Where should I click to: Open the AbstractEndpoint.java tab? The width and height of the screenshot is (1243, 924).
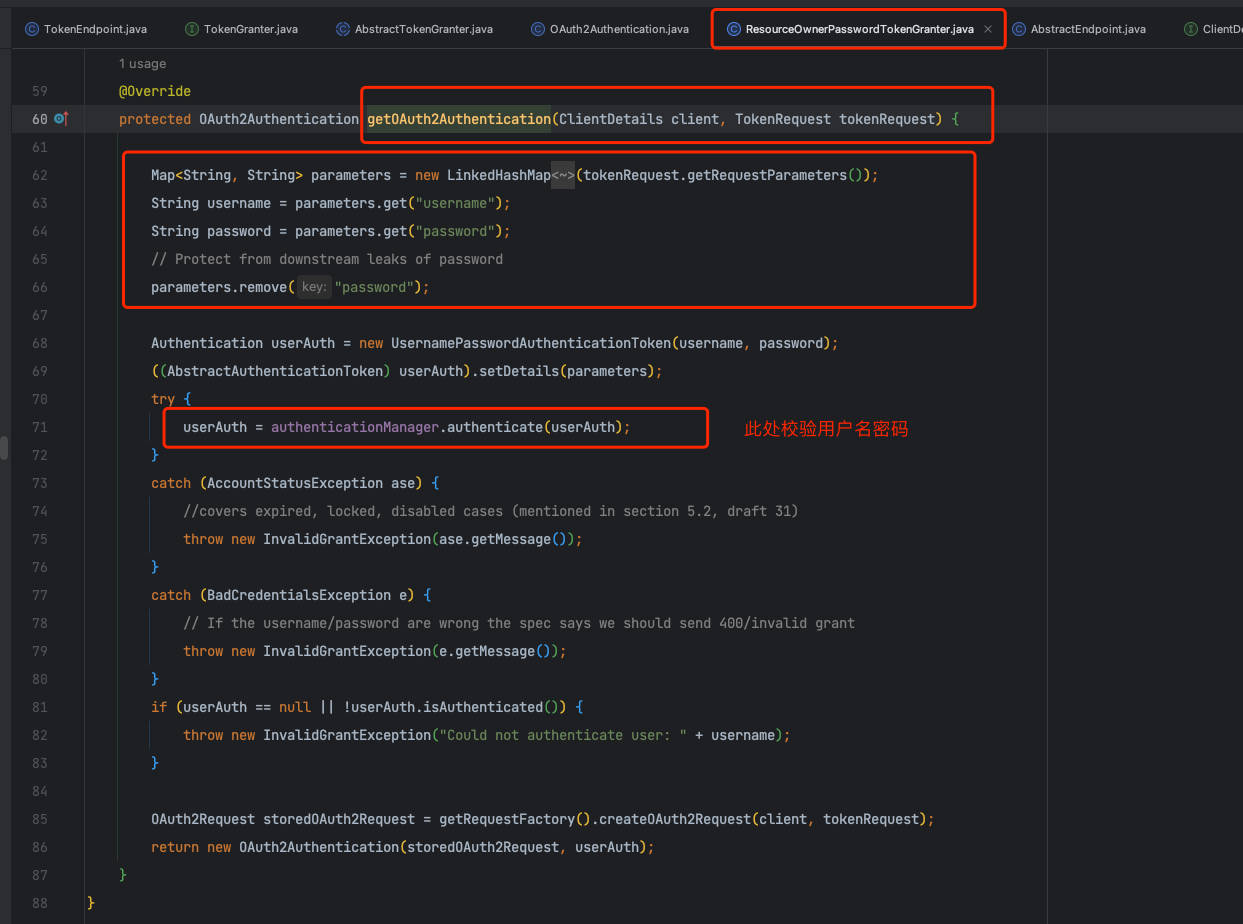click(x=1088, y=29)
